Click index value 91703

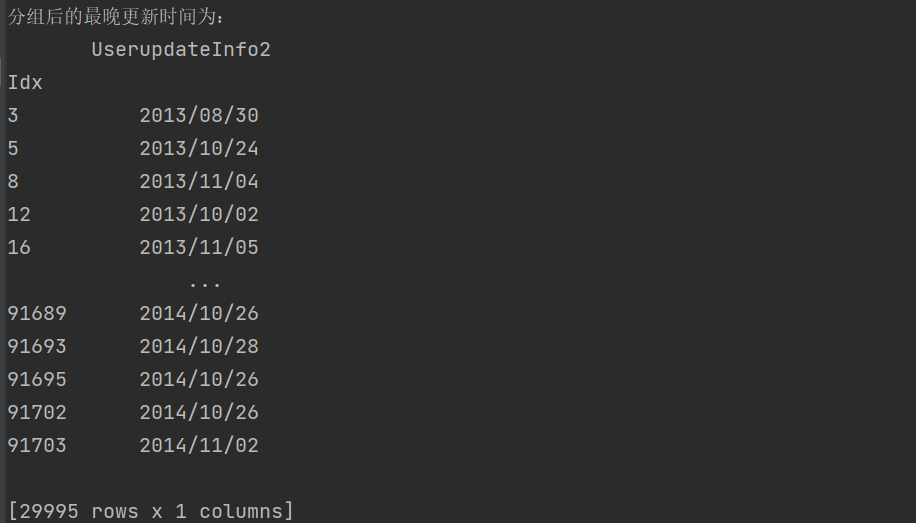(37, 445)
